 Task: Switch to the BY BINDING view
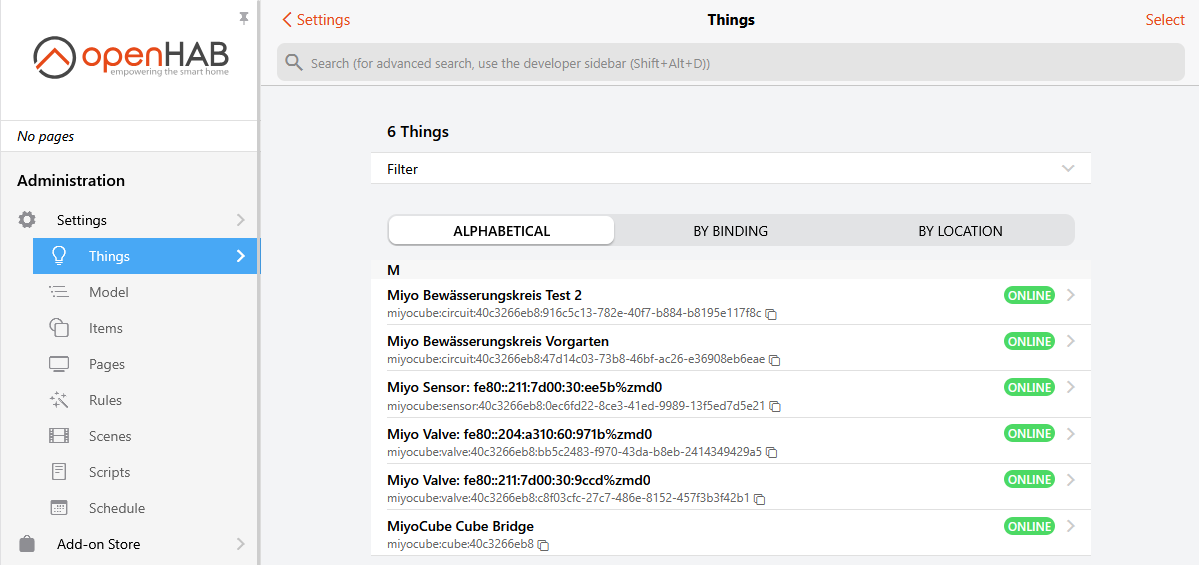(730, 231)
